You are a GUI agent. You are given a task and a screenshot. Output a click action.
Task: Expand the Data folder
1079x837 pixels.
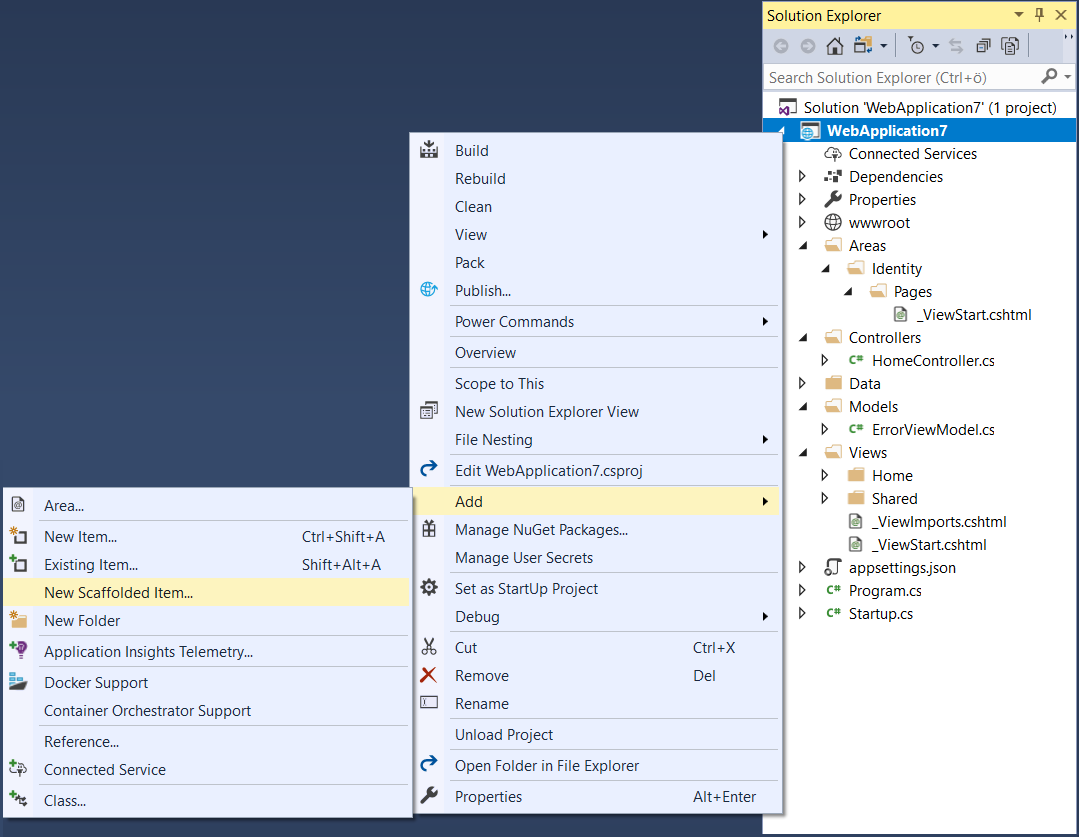tap(802, 383)
